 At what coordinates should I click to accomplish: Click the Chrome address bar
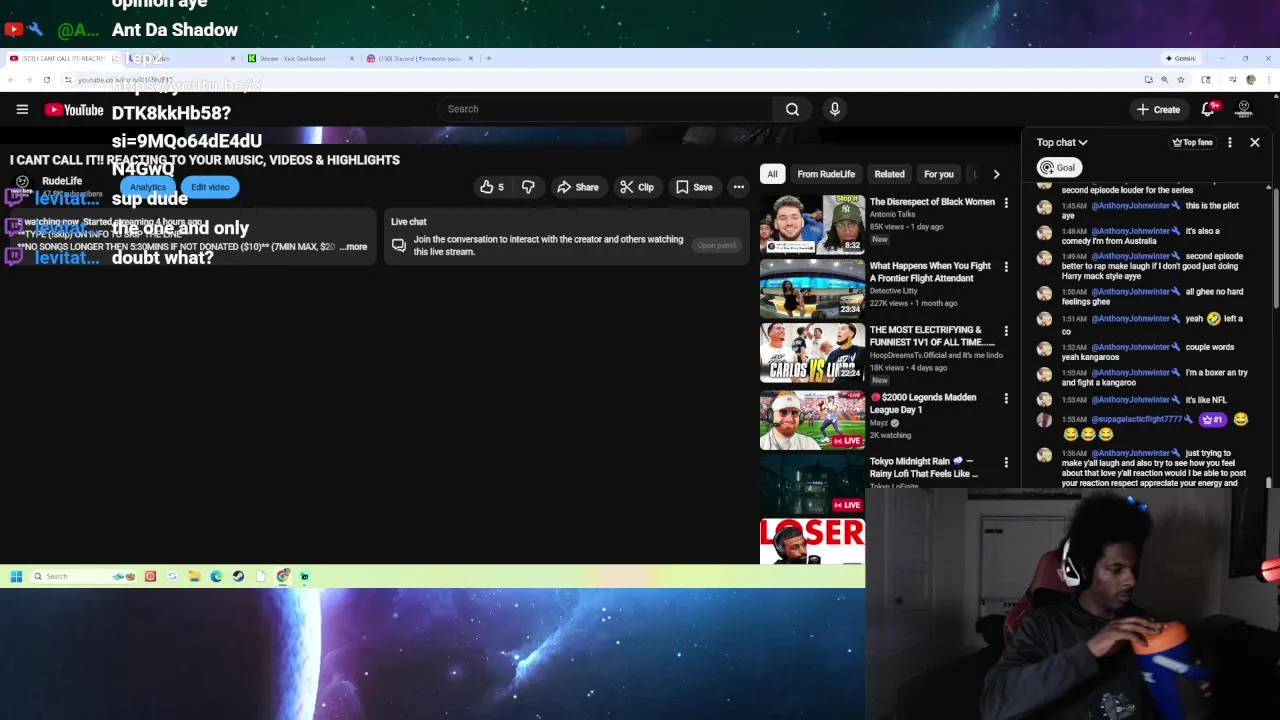click(600, 80)
